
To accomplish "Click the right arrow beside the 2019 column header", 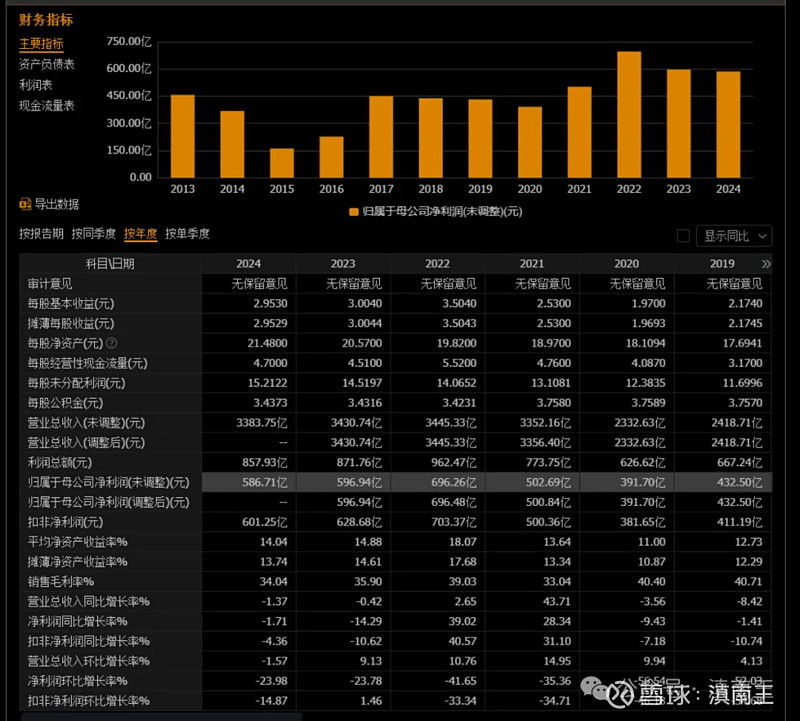I will pyautogui.click(x=765, y=263).
